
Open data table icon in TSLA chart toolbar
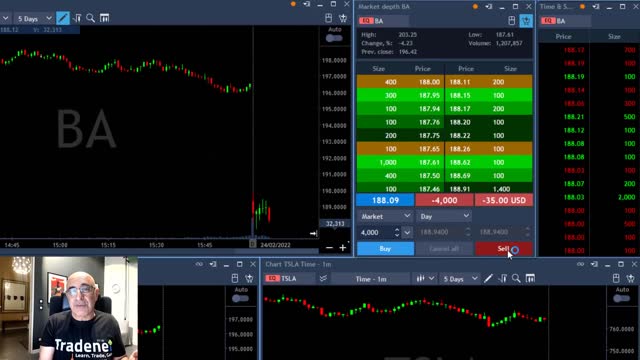pyautogui.click(x=530, y=278)
